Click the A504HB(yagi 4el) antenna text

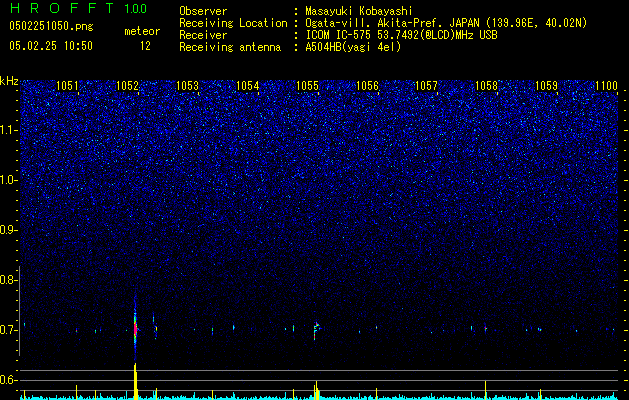point(353,47)
